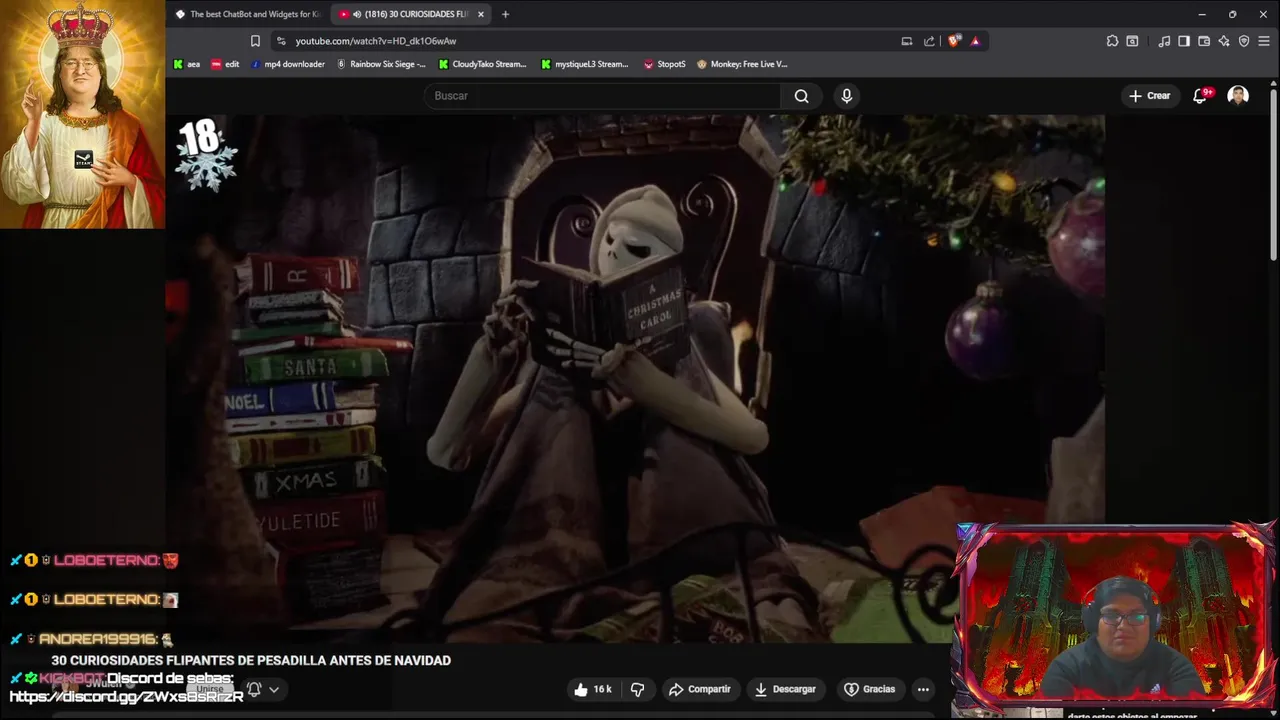Search YouTube with the magnifier button
Image resolution: width=1280 pixels, height=720 pixels.
click(801, 96)
